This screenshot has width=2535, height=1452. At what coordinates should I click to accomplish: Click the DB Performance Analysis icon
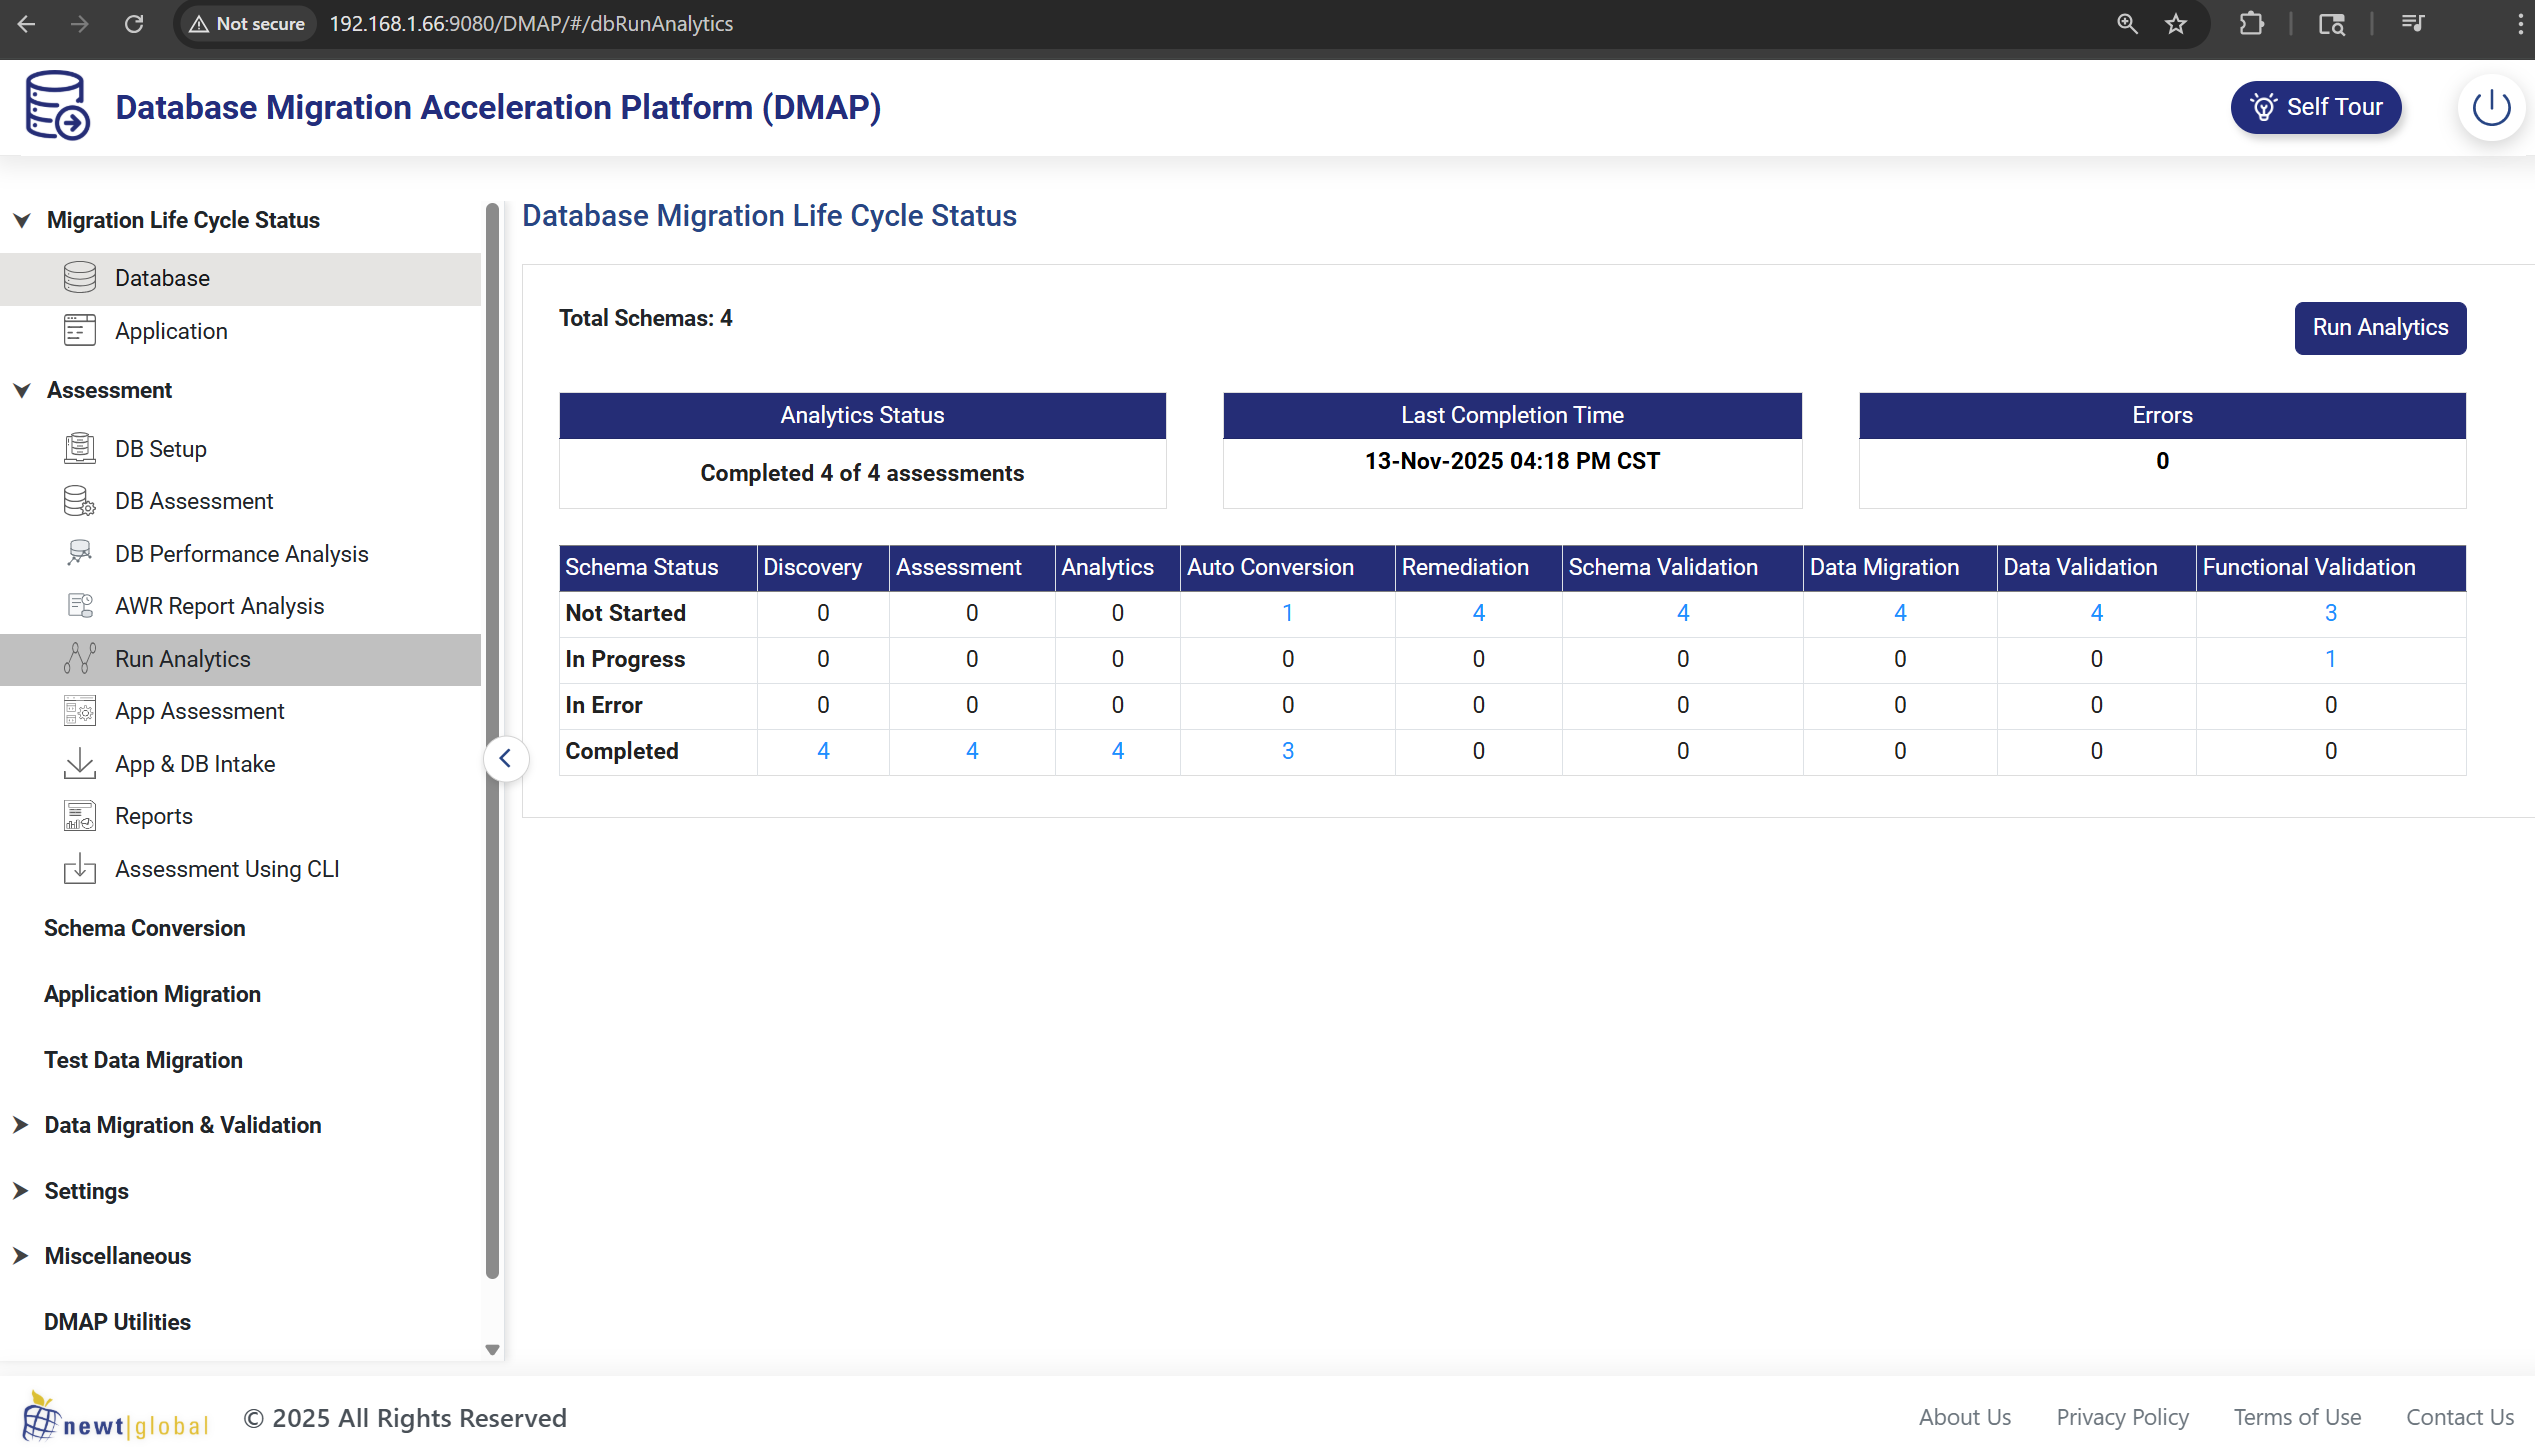point(80,553)
